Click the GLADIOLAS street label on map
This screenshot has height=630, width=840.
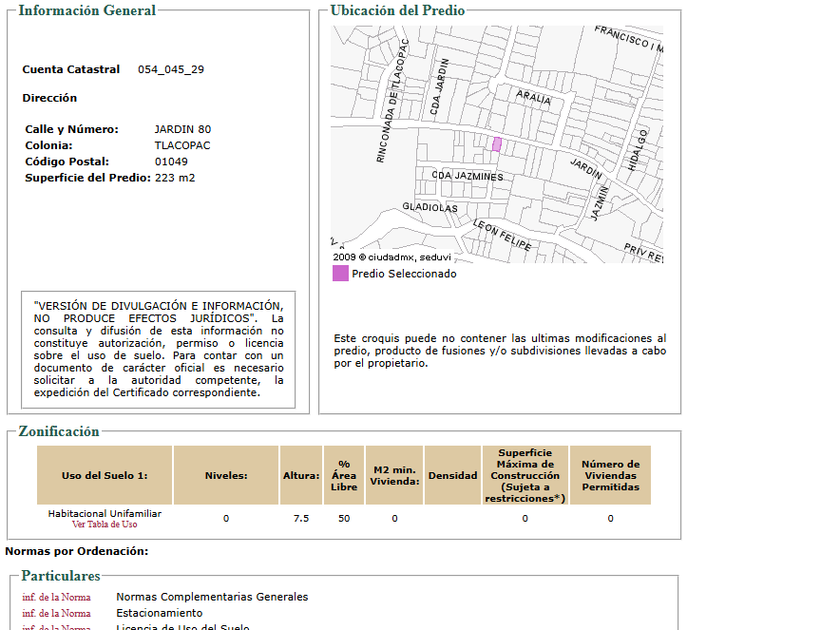(x=429, y=208)
